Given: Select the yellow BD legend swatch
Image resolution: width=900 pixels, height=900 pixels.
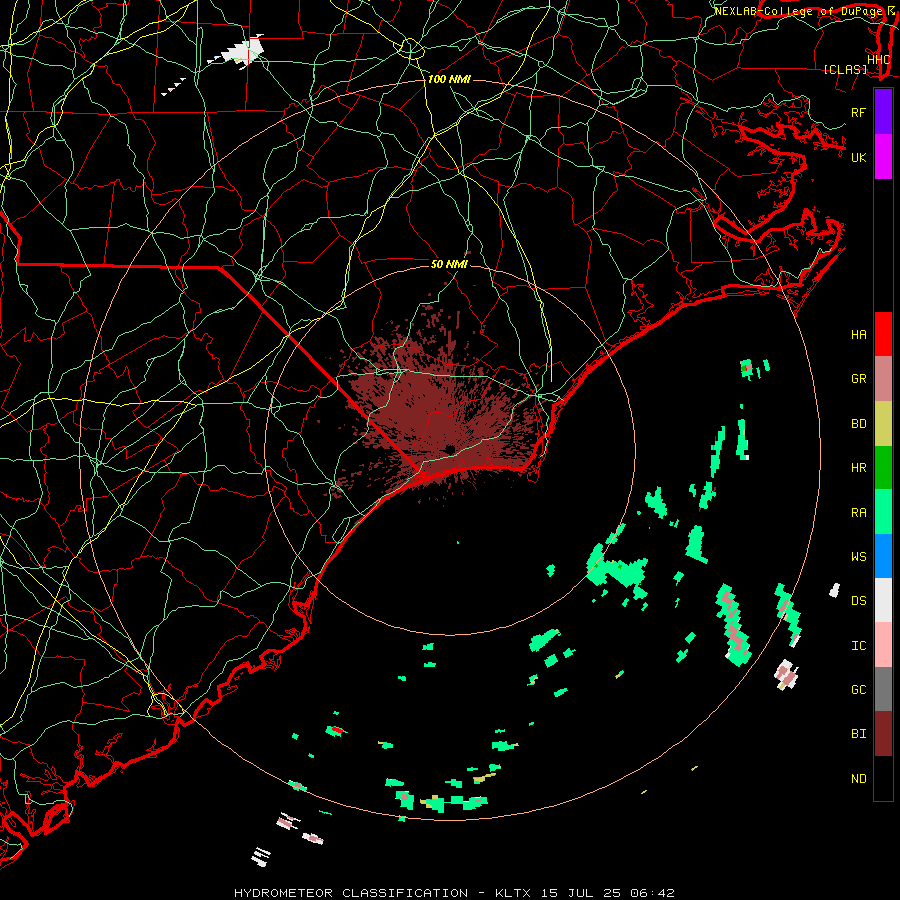Looking at the screenshot, I should (883, 423).
